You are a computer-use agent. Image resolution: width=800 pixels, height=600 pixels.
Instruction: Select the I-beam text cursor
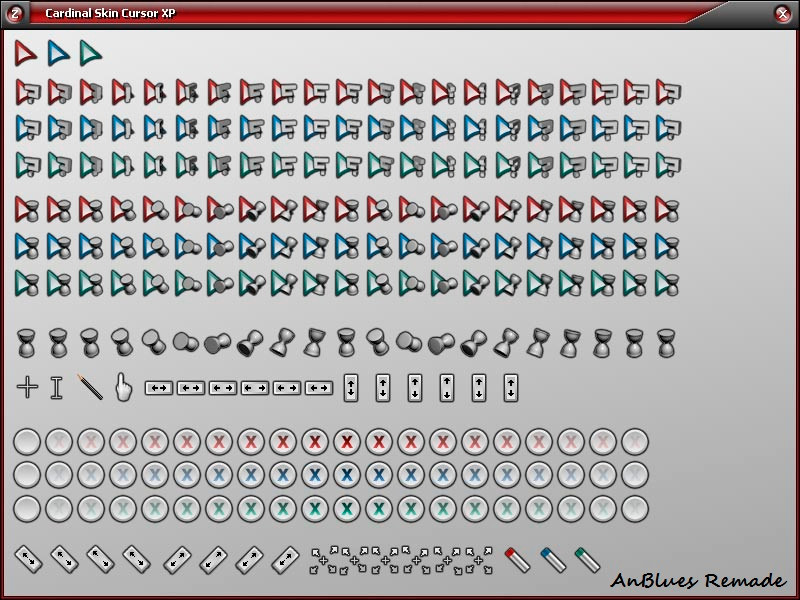click(x=57, y=388)
